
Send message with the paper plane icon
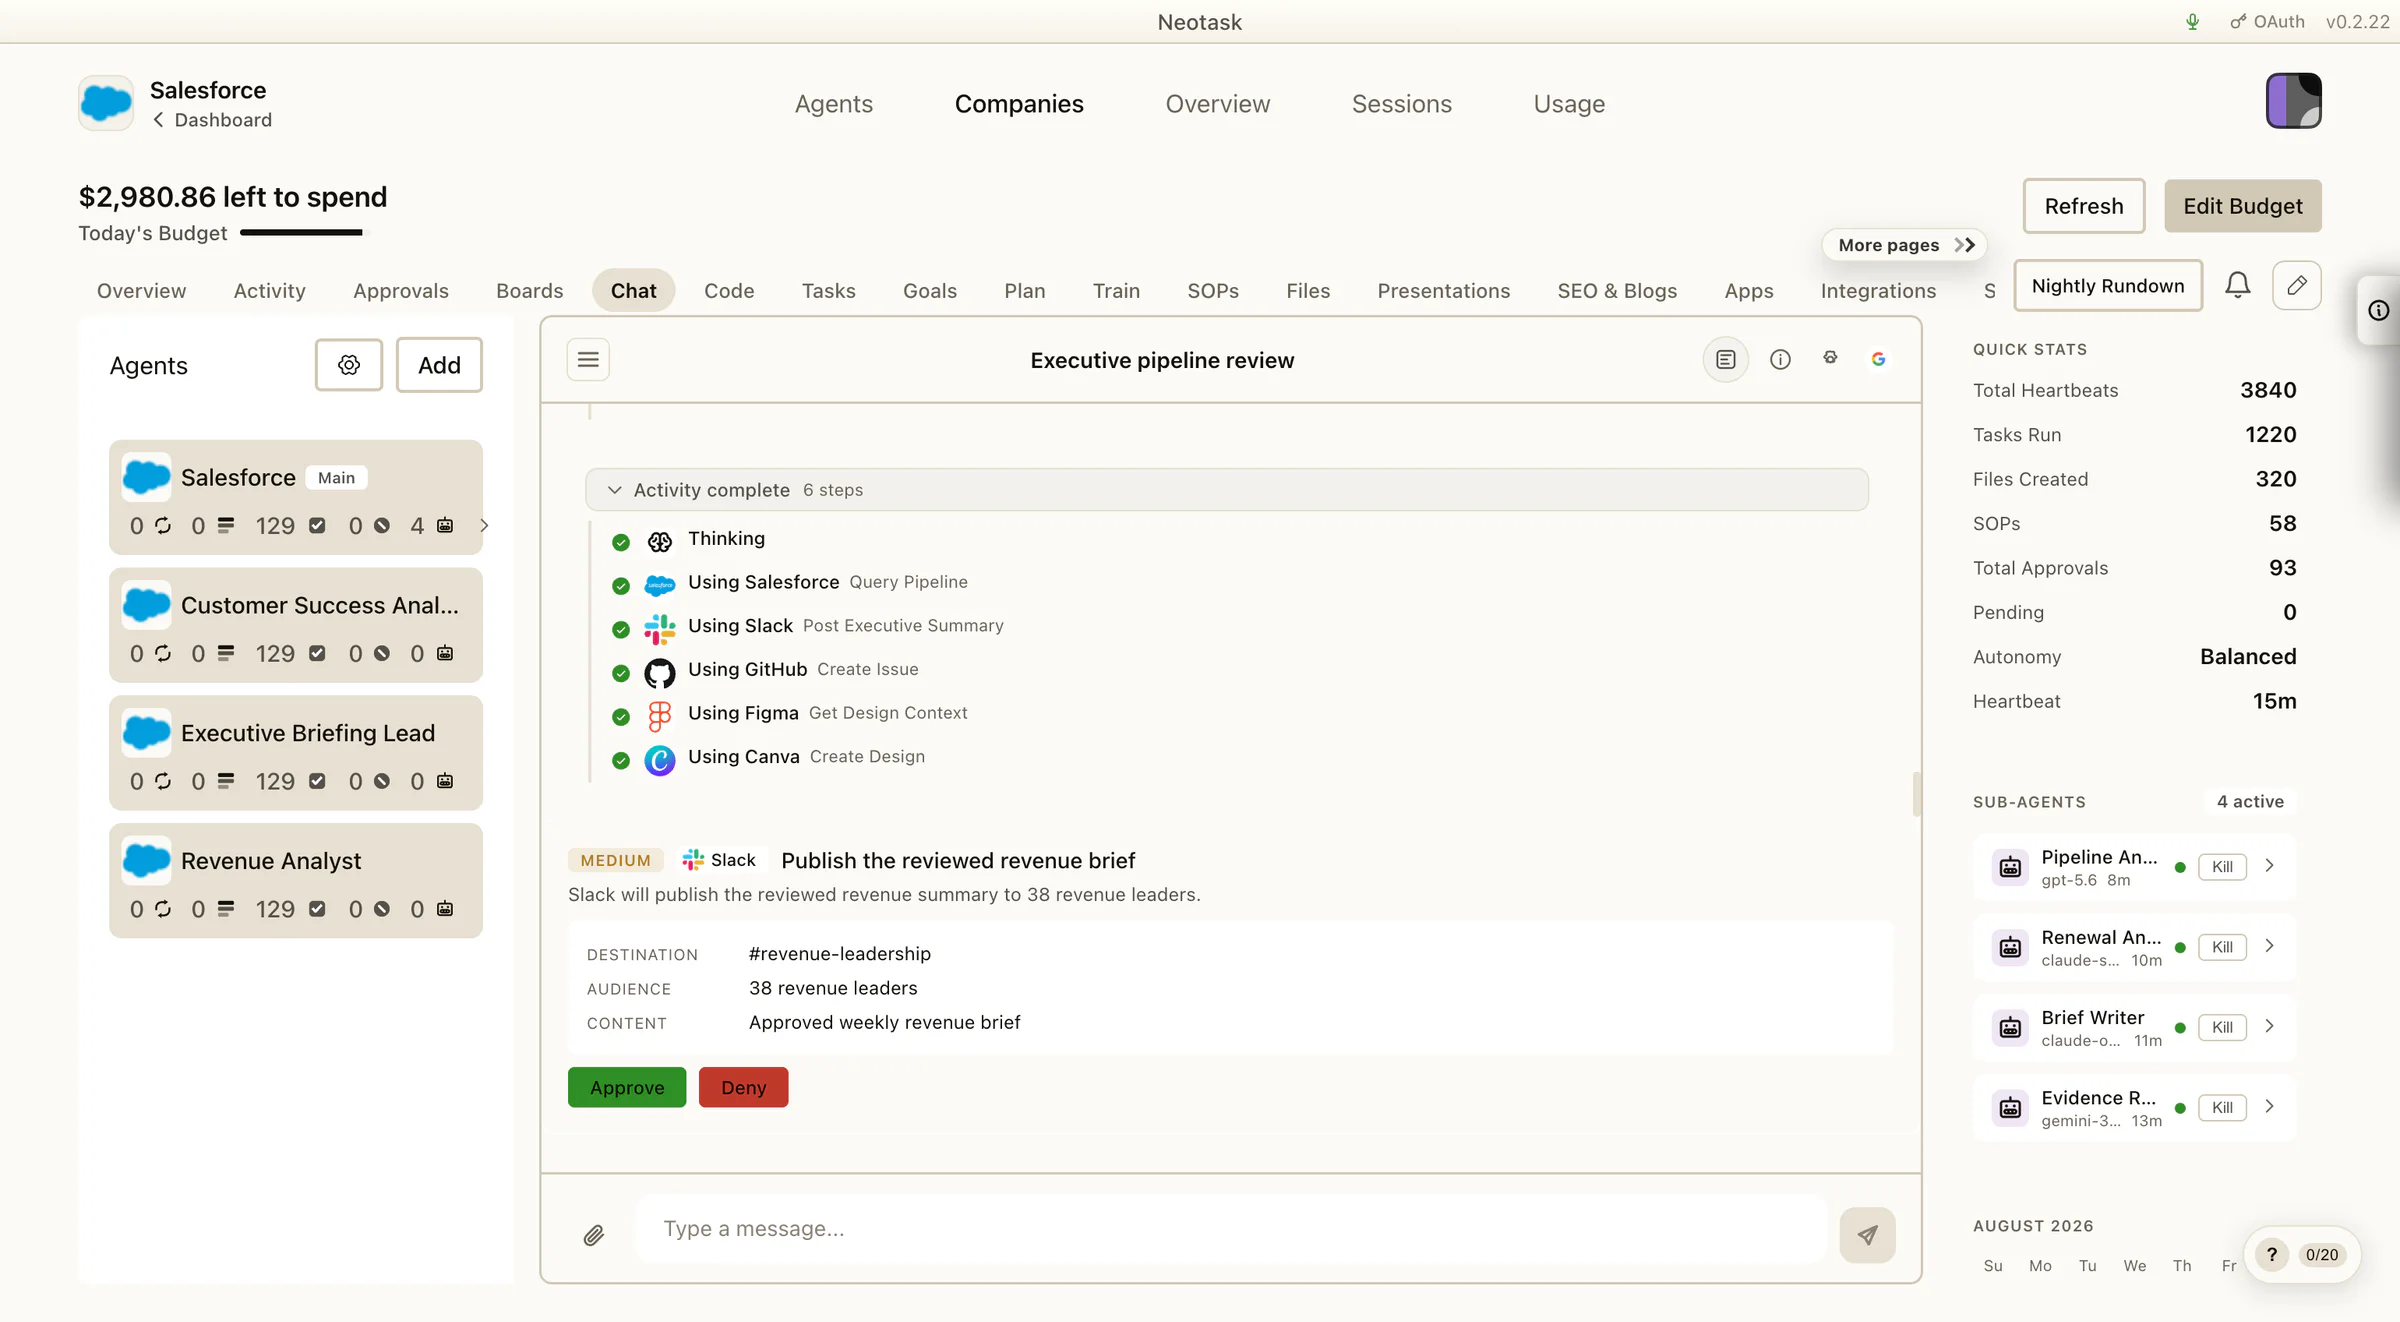pos(1867,1234)
